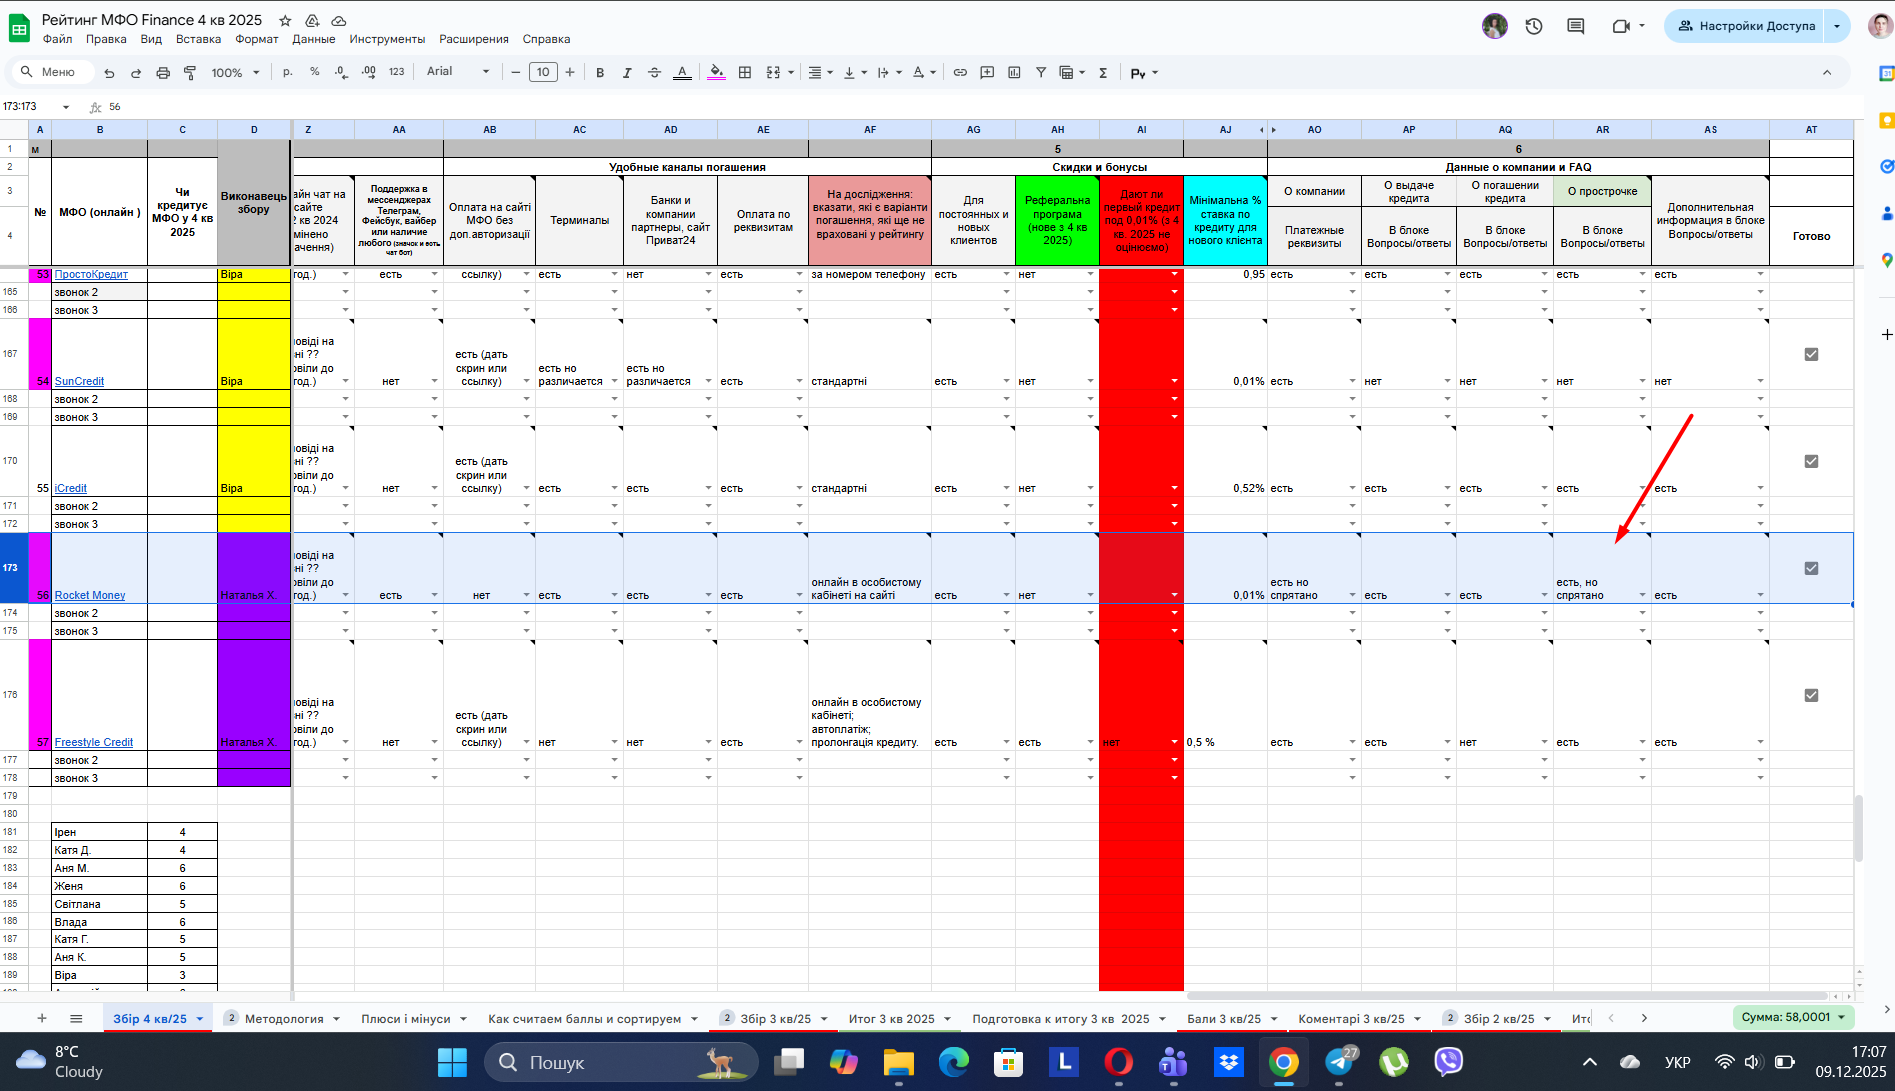The height and width of the screenshot is (1091, 1895).
Task: Open Google Maps side panel
Action: point(1886,260)
